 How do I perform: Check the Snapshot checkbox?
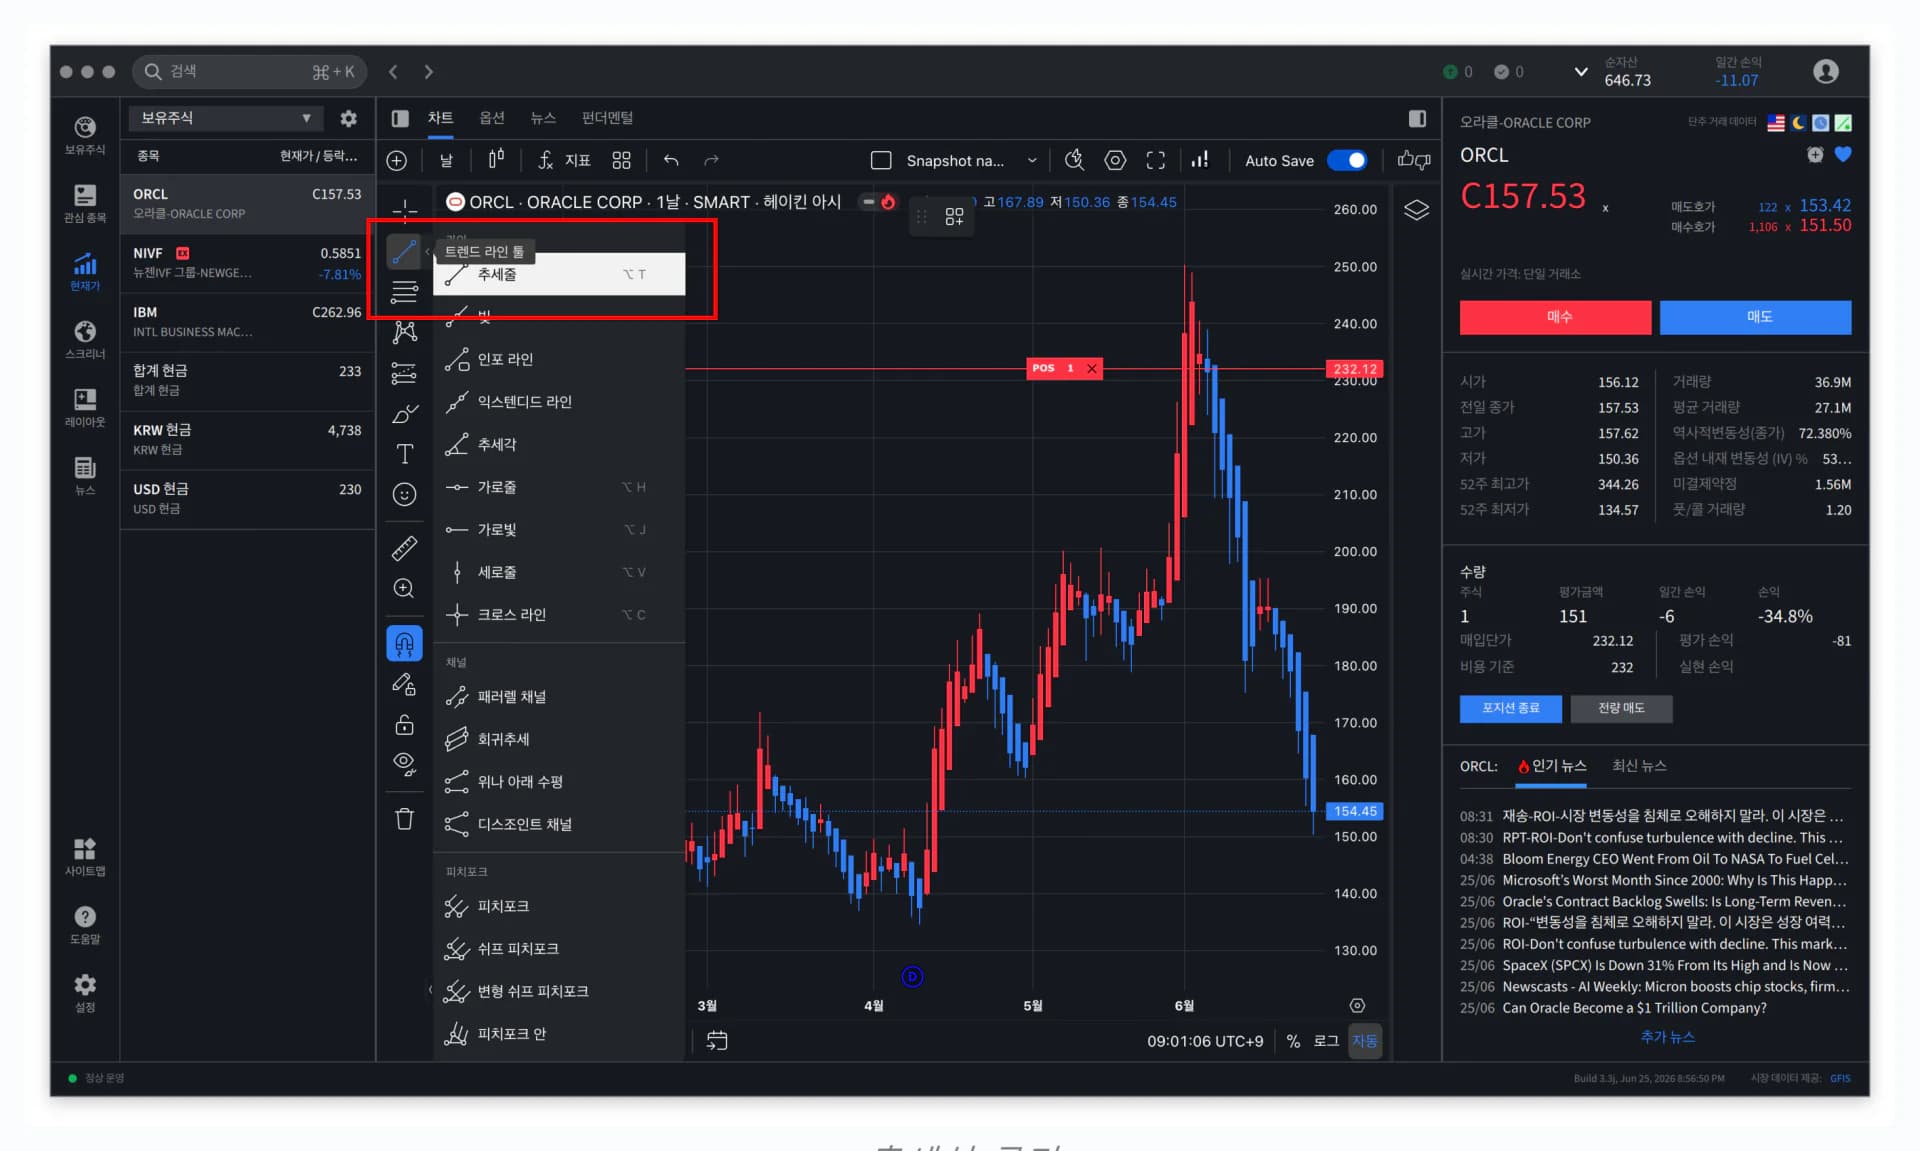point(881,161)
